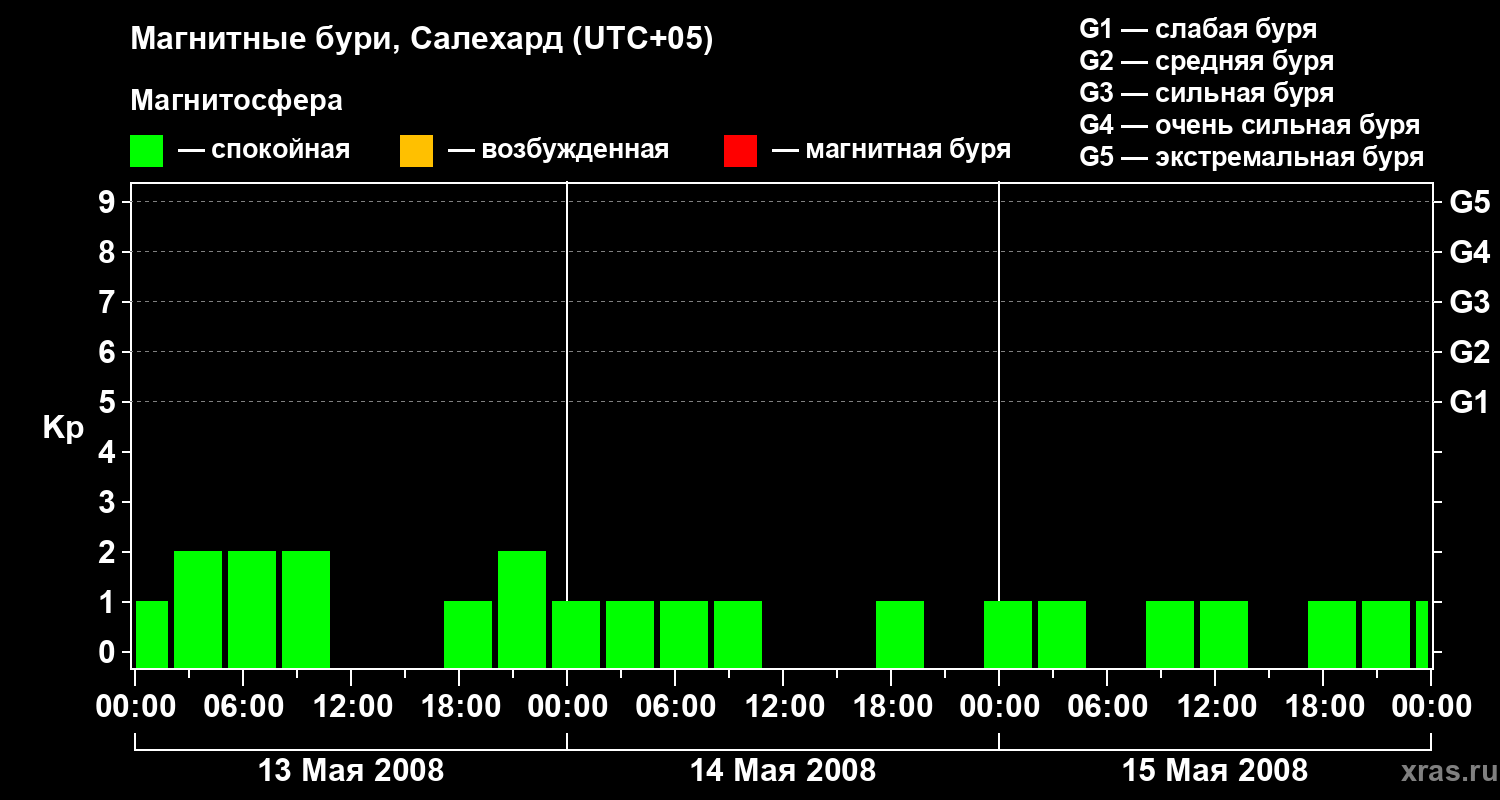Select the lone evening bar on 14 Мая
1500x800 pixels.
900,634
